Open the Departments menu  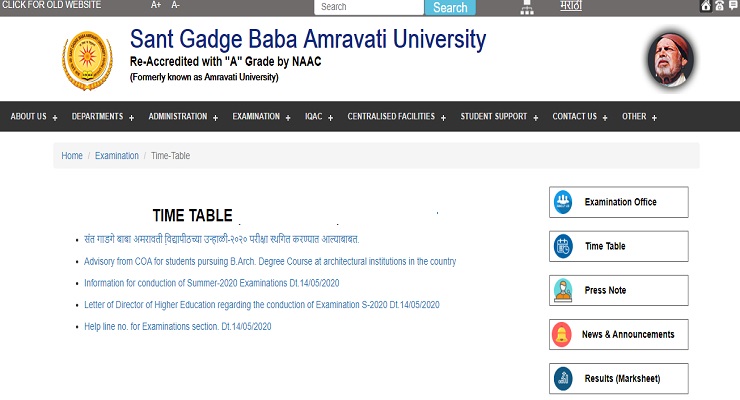click(97, 117)
